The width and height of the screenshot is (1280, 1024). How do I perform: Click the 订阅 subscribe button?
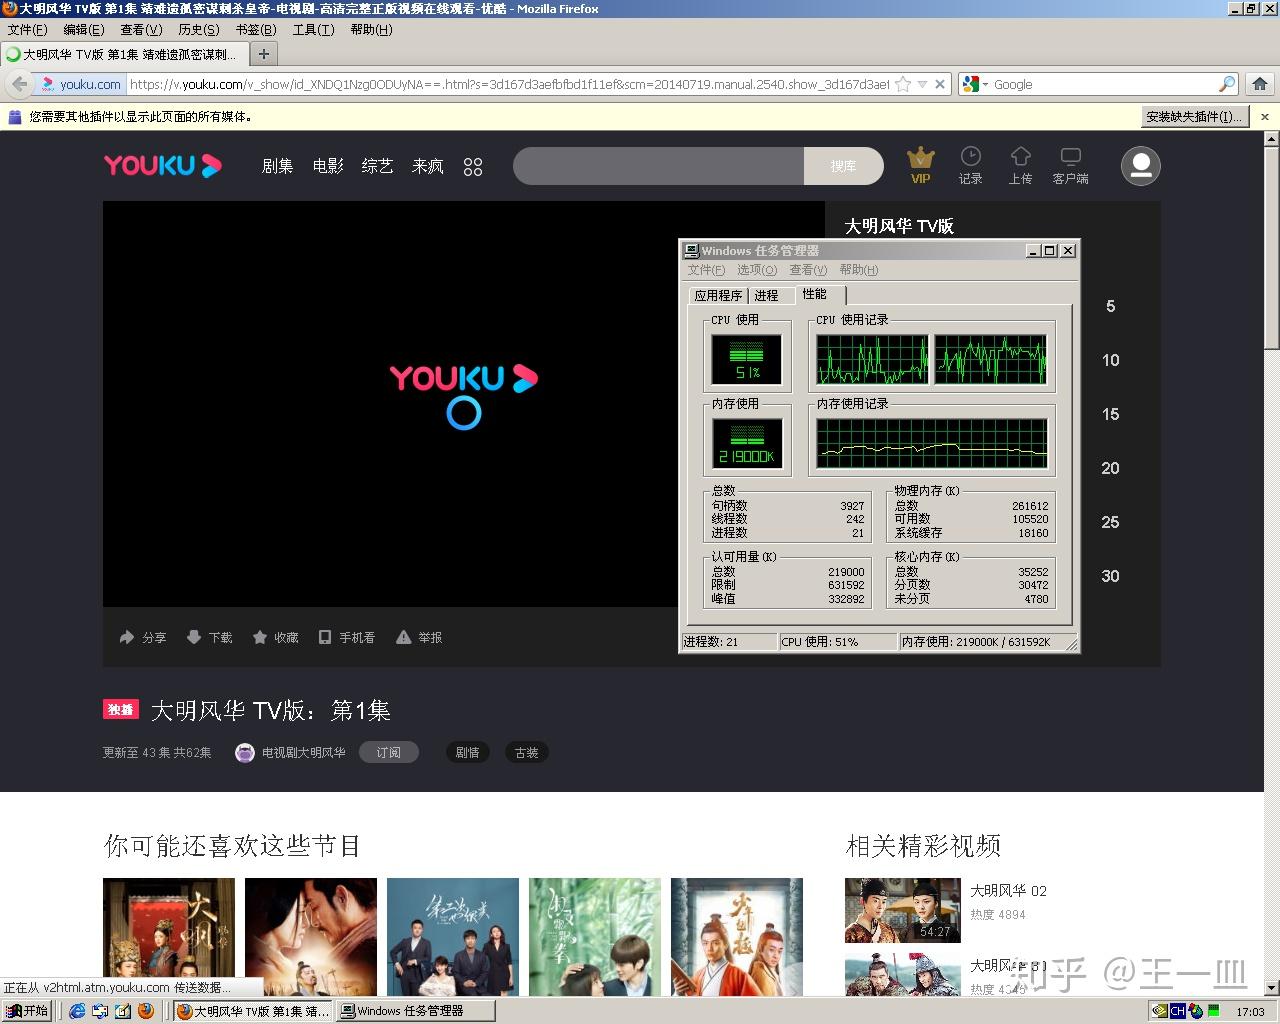coord(388,752)
